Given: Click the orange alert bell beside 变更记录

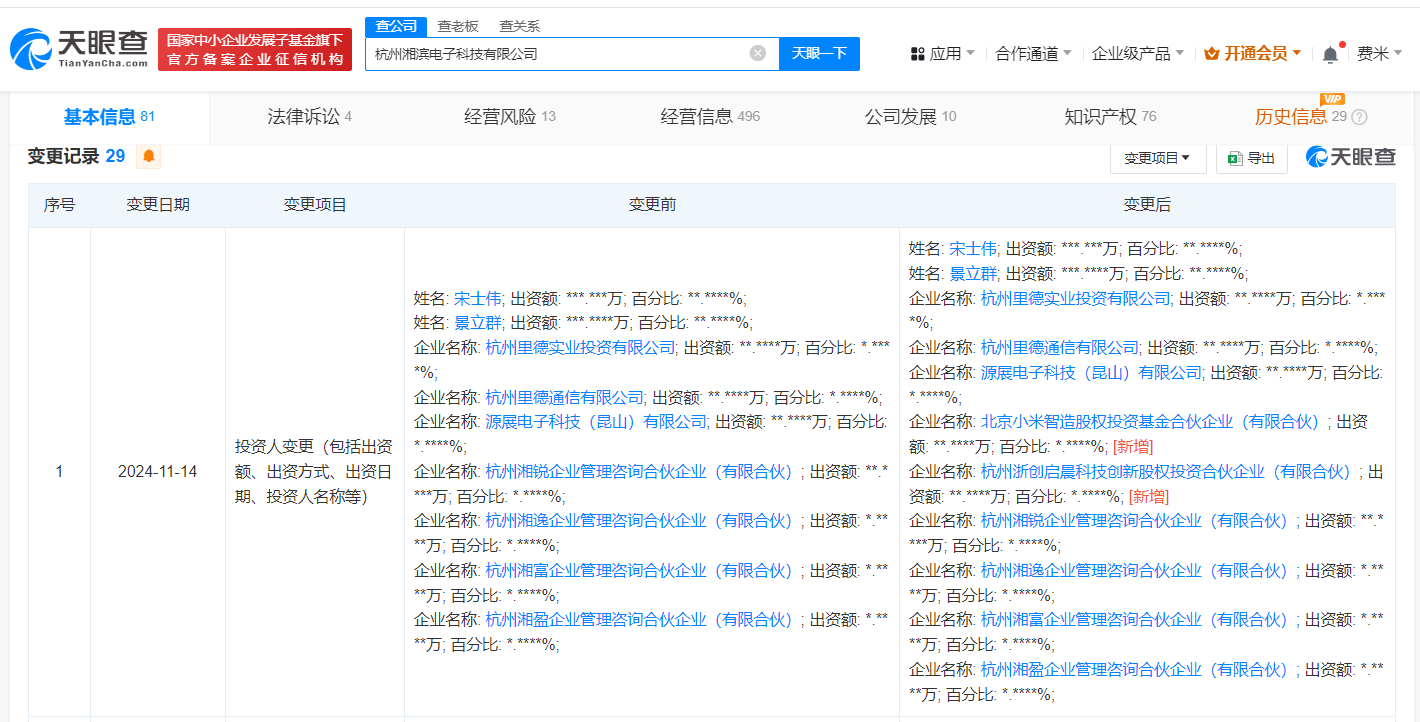Looking at the screenshot, I should click(148, 156).
